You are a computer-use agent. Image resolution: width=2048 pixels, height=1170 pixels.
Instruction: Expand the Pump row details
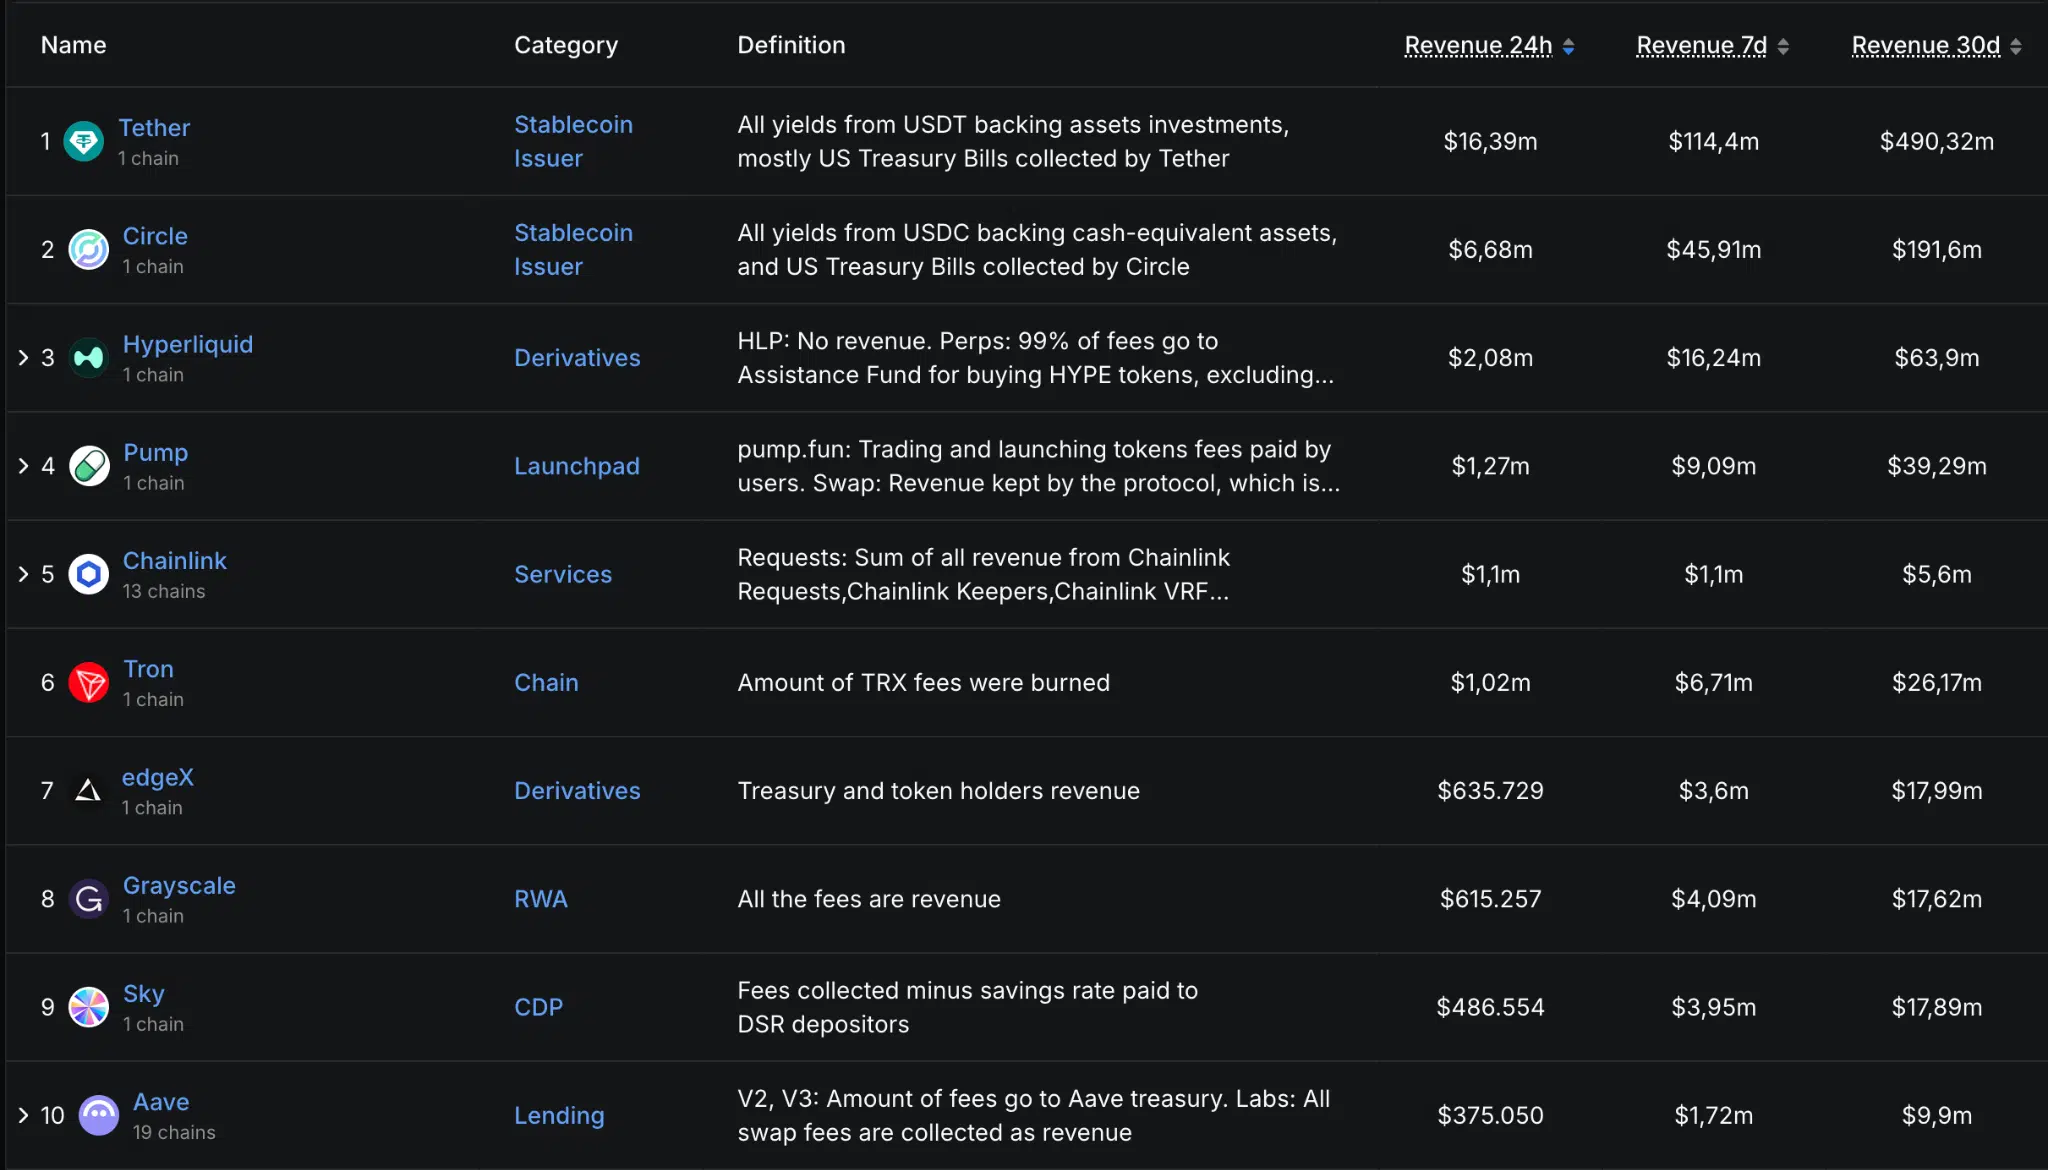coord(22,465)
